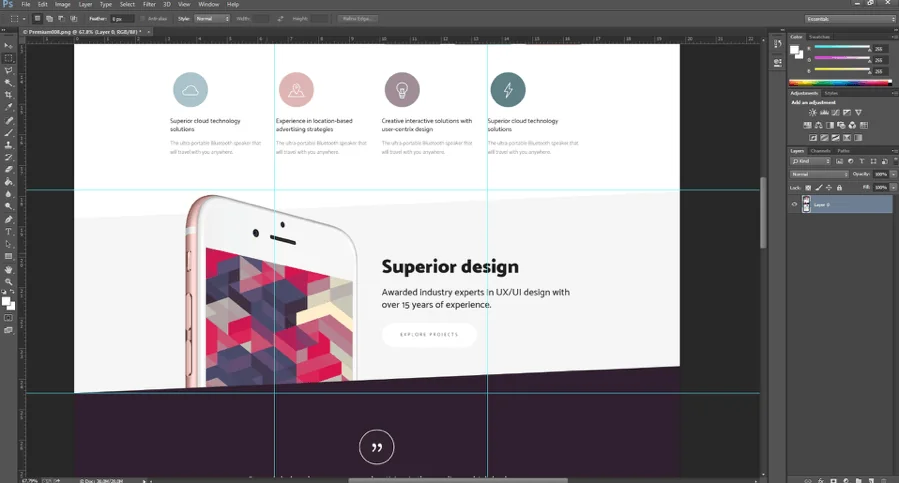Open the Style dropdown set to Normal
Image resolution: width=899 pixels, height=483 pixels.
coord(212,19)
